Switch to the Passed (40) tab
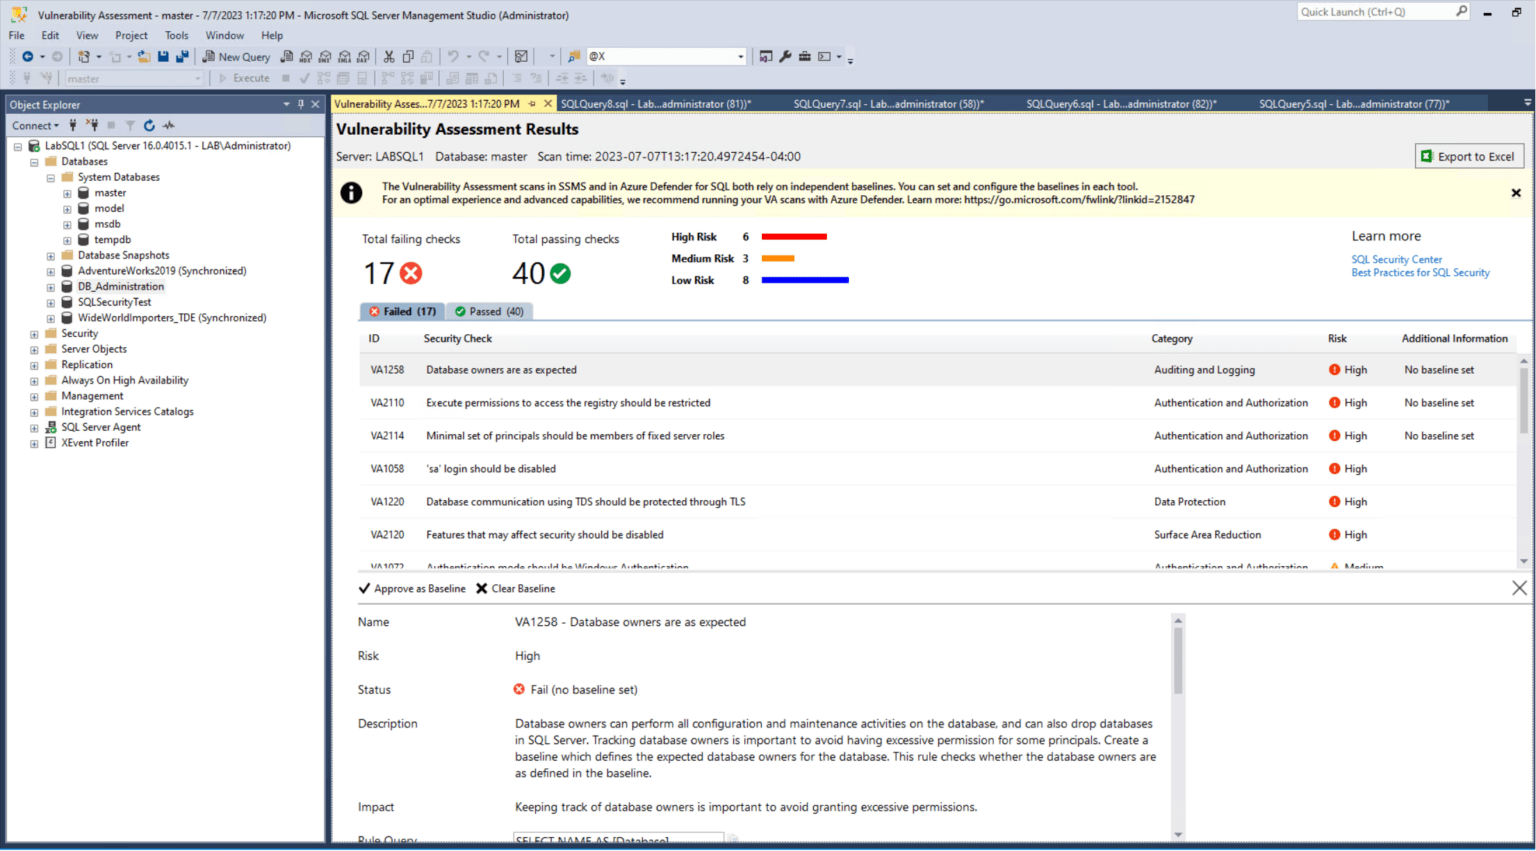Screen dimensions: 1536x851 point(490,311)
